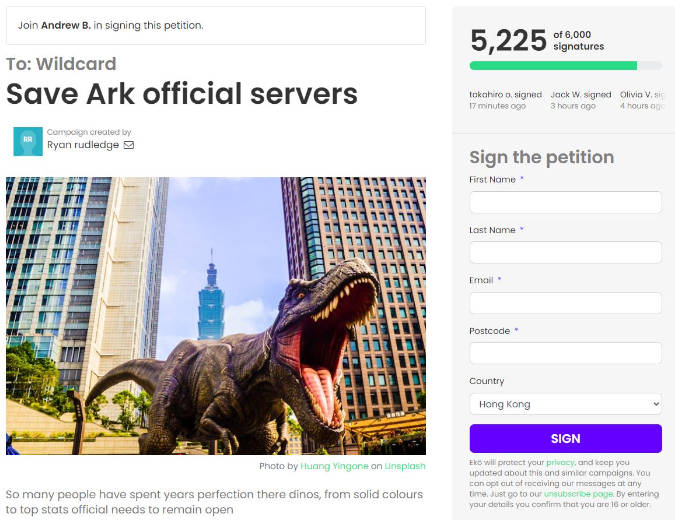
Task: Click the Join Andrew B. banner
Action: point(216,25)
